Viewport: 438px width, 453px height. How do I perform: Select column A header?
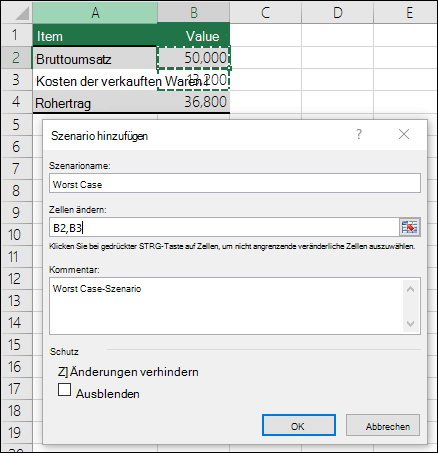coord(95,13)
